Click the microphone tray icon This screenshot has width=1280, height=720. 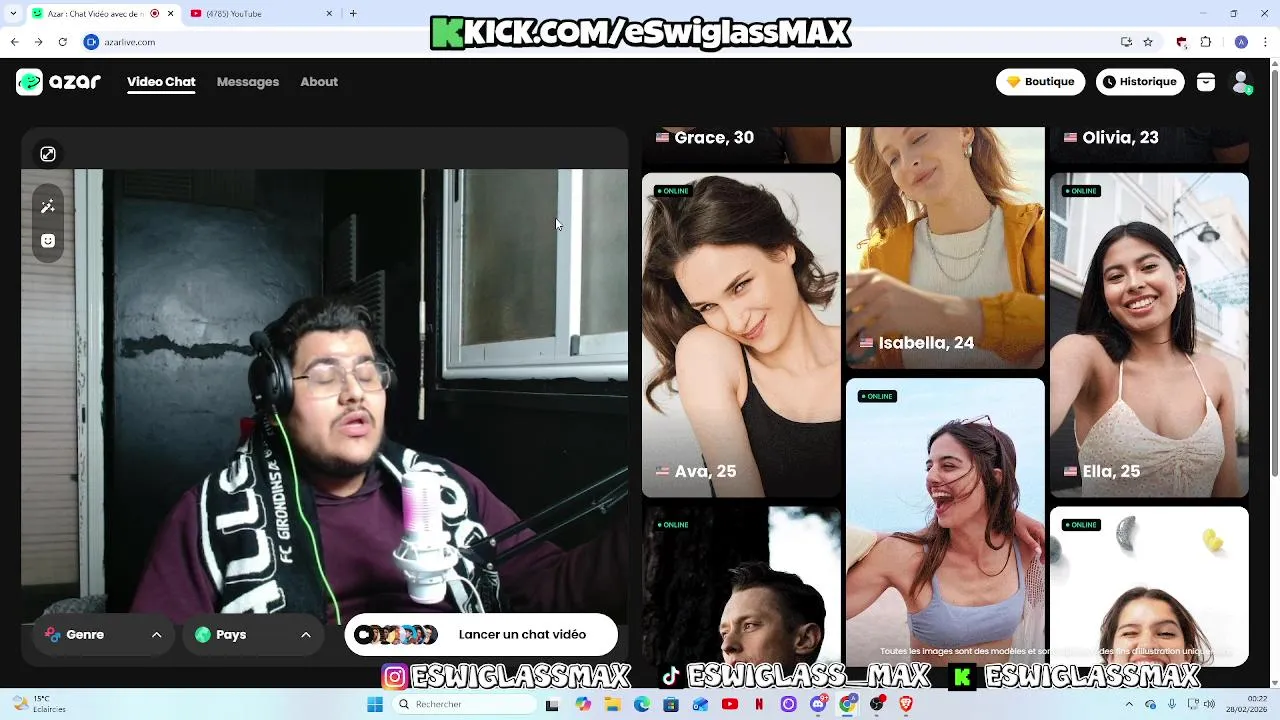1172,704
